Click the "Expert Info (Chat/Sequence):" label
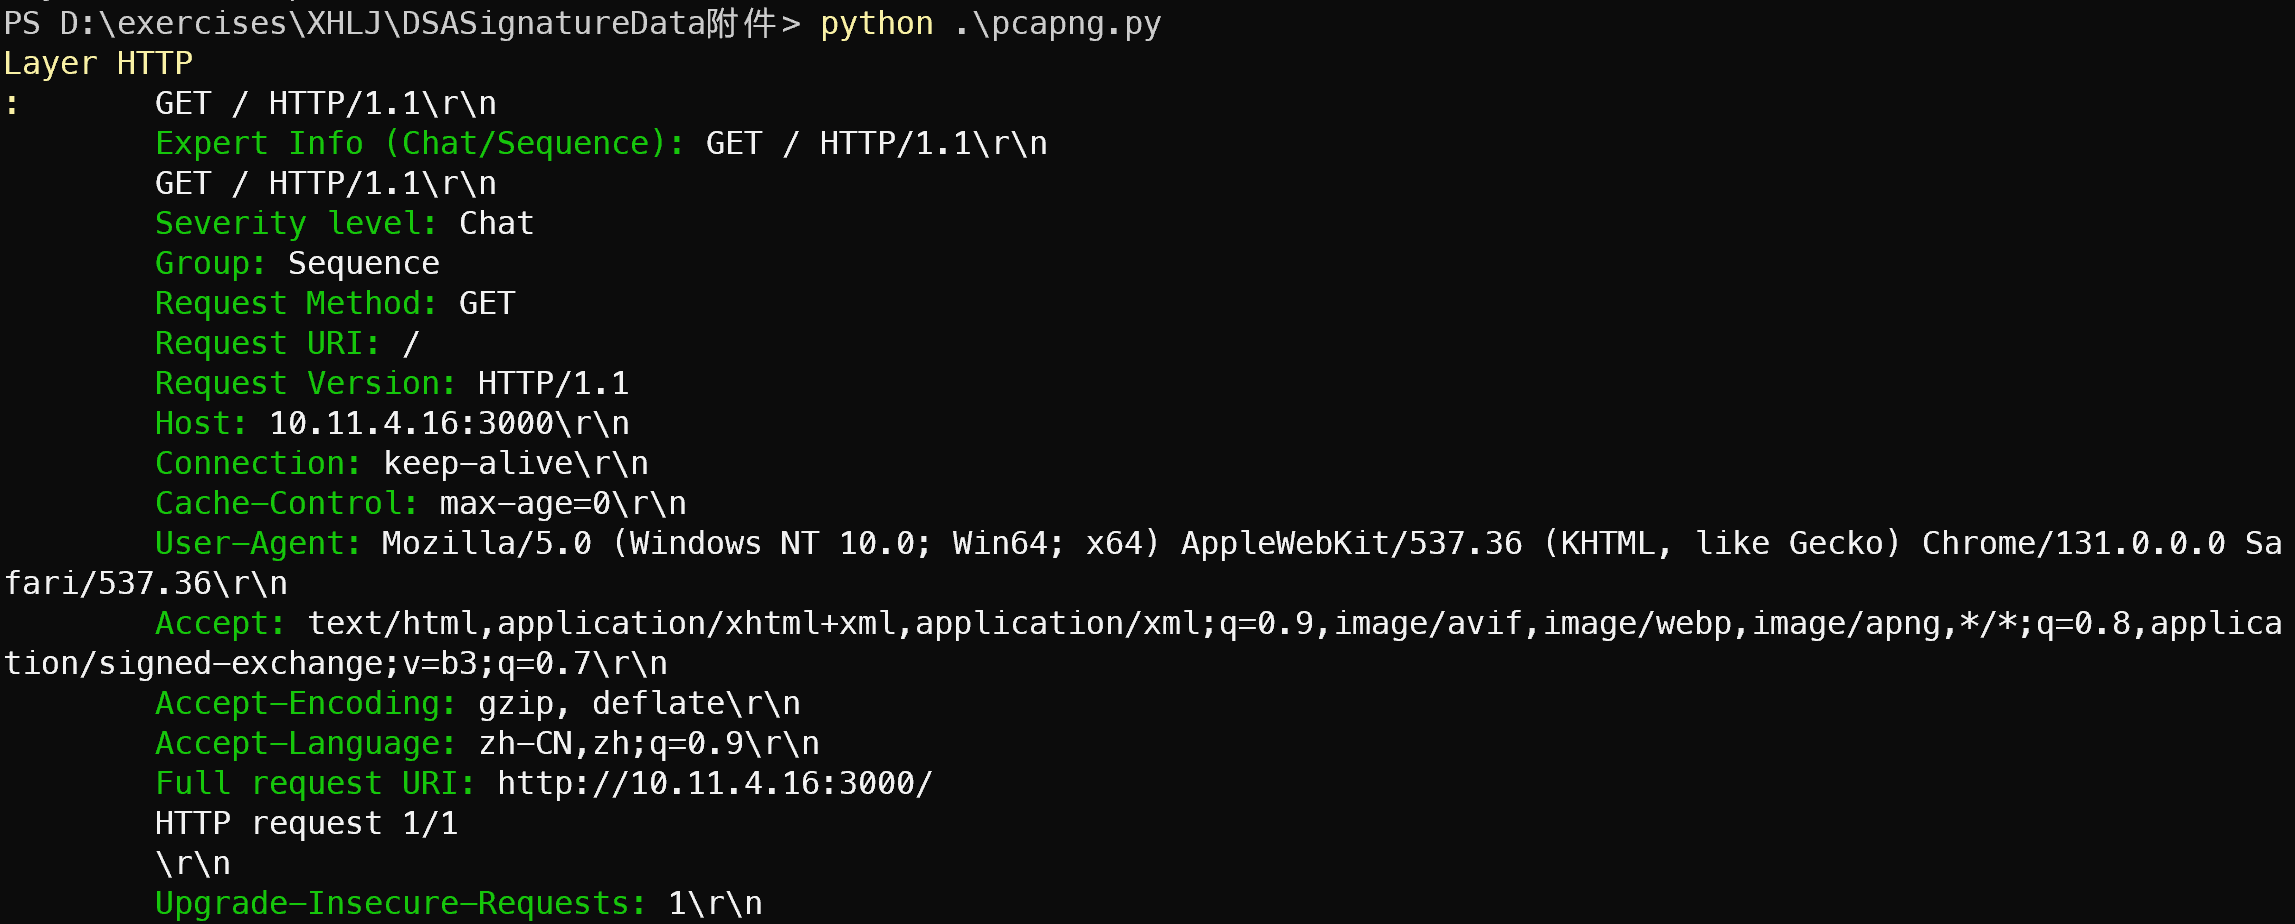Image resolution: width=2295 pixels, height=924 pixels. pos(420,143)
